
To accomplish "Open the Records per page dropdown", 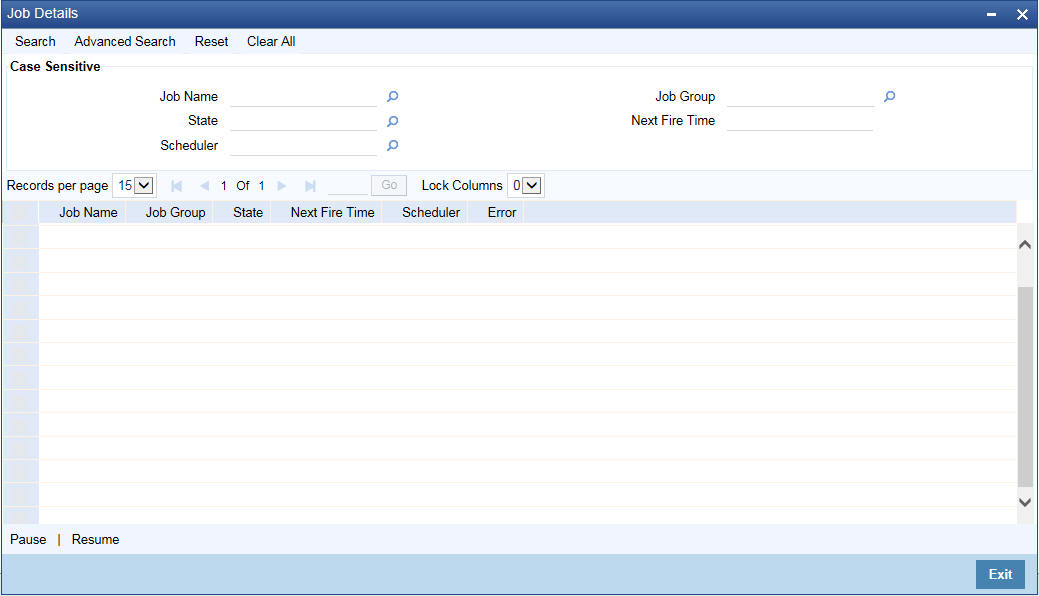I will point(135,186).
